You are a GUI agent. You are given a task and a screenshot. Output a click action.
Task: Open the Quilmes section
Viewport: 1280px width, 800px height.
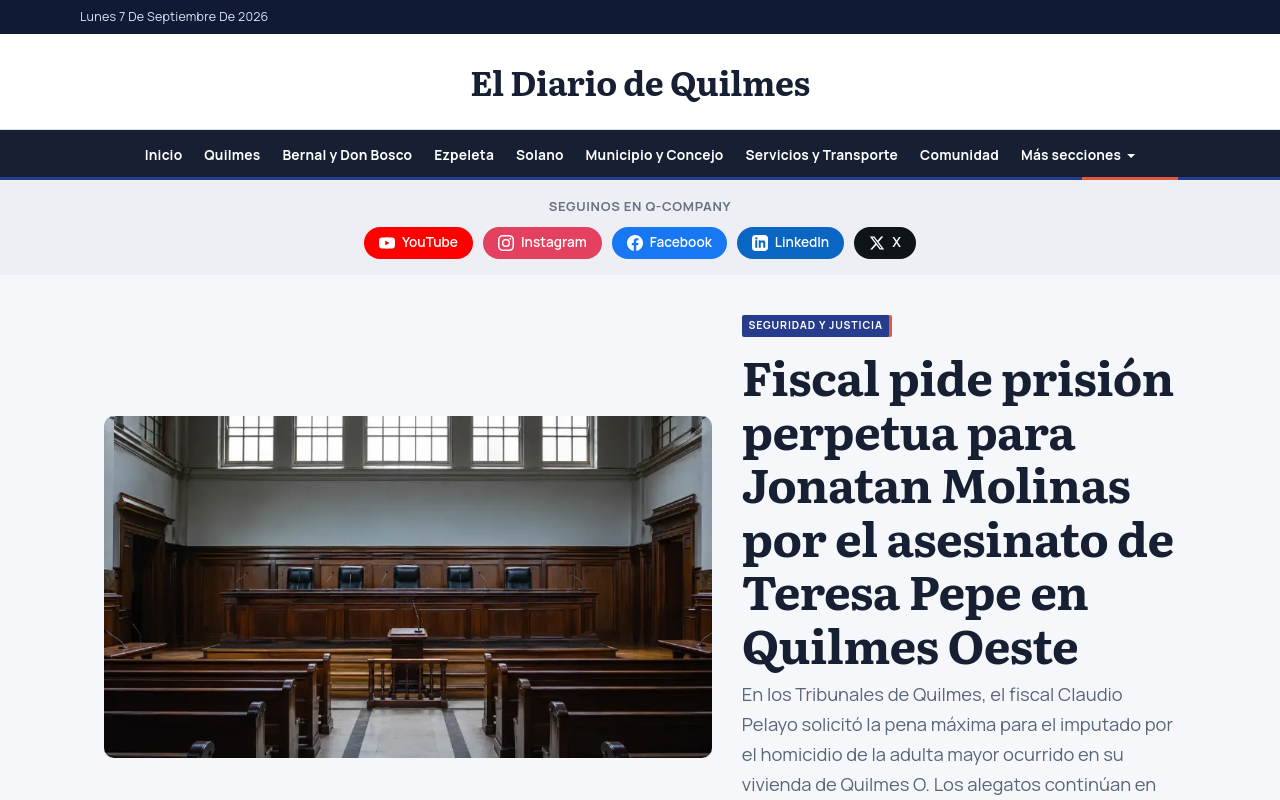coord(232,155)
